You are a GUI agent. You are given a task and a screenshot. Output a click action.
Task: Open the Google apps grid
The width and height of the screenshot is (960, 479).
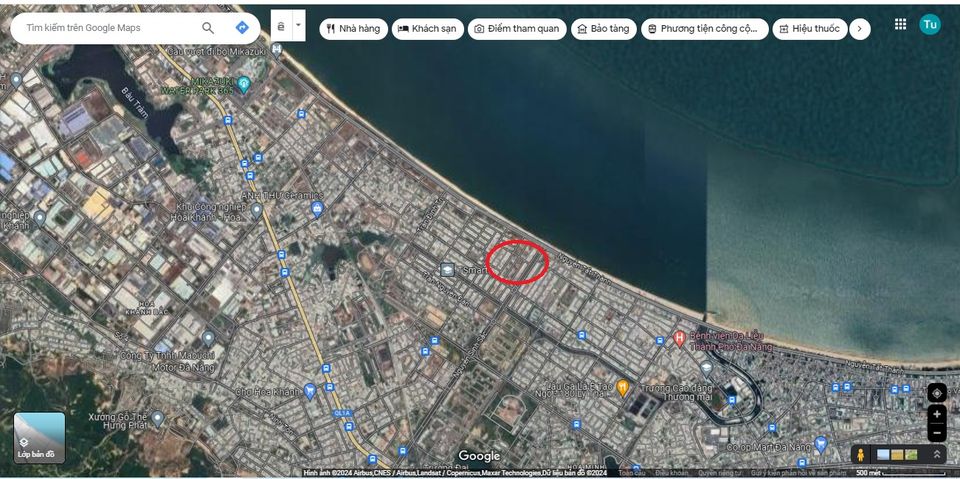coord(900,24)
